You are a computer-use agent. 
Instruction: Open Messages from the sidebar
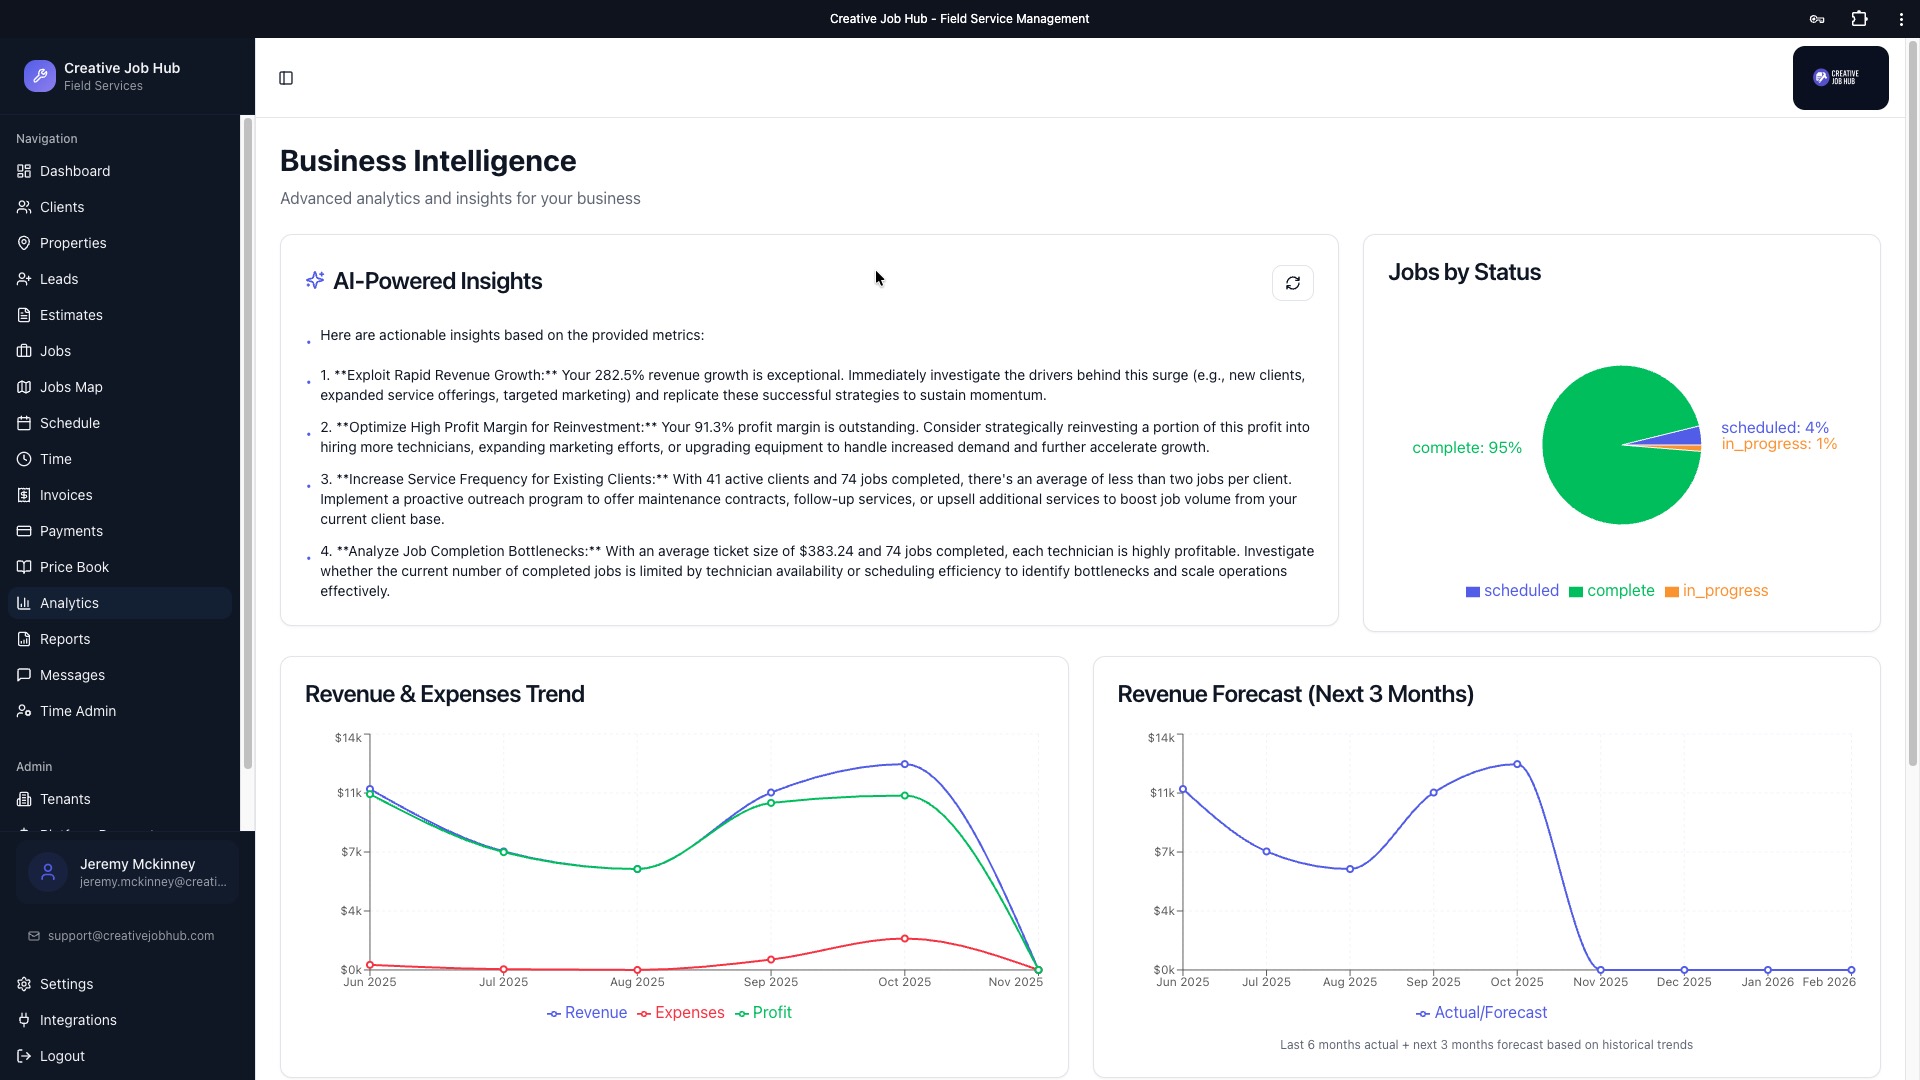tap(72, 674)
